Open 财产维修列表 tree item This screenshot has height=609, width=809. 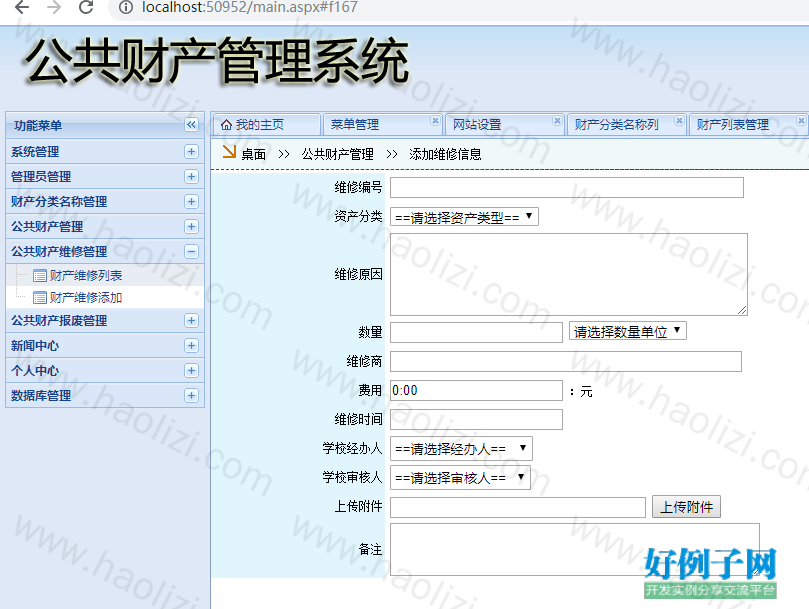[86, 276]
